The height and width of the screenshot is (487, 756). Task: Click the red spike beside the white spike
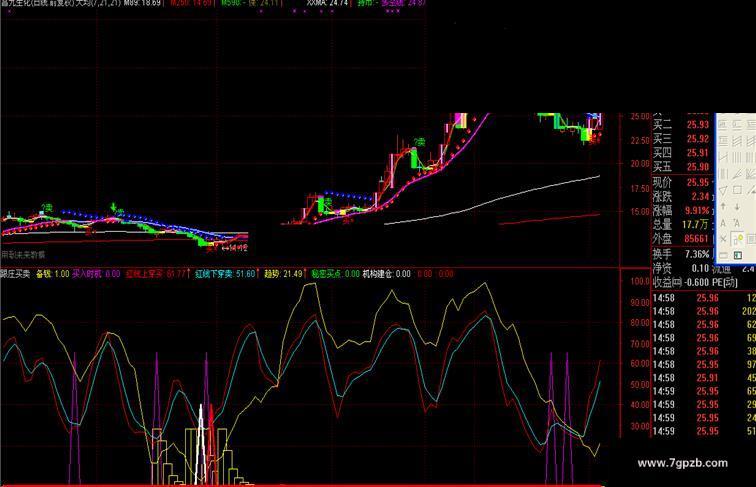click(x=211, y=444)
